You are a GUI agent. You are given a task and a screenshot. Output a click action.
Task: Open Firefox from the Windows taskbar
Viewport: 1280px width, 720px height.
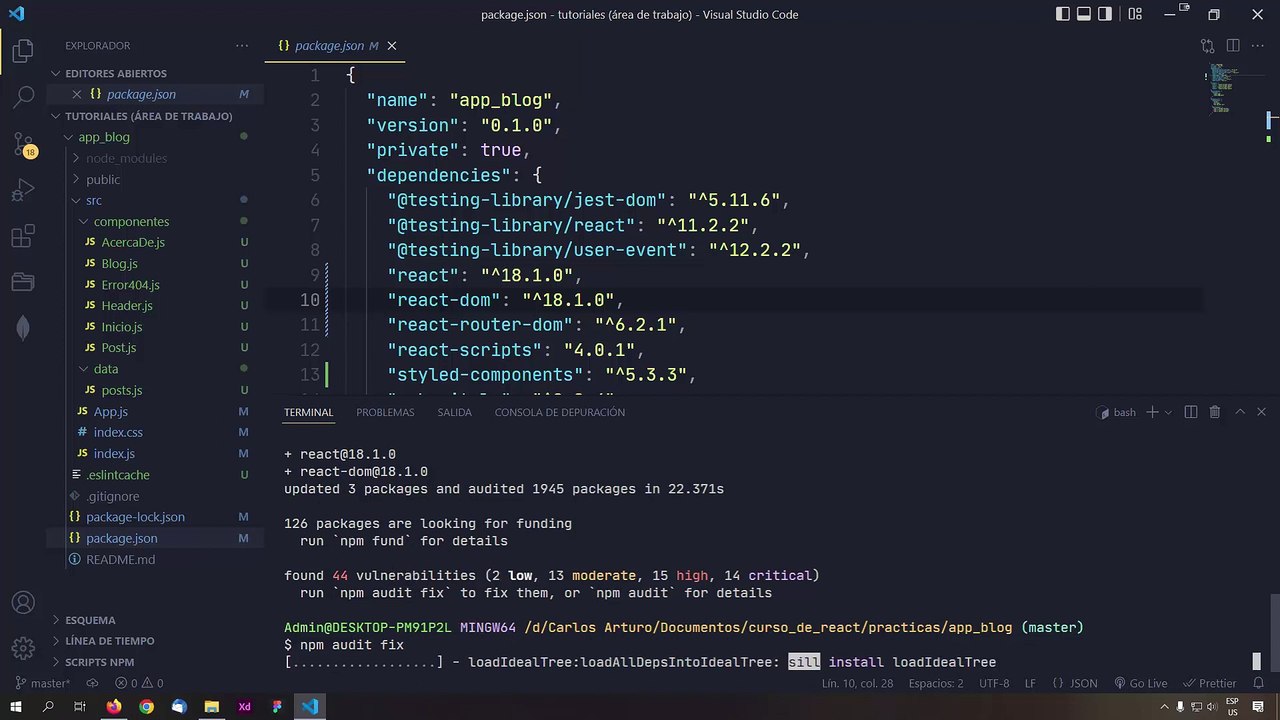click(113, 706)
